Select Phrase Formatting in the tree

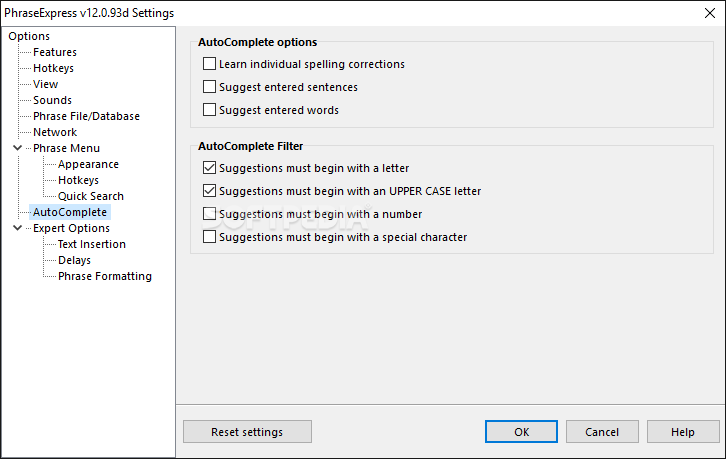(x=105, y=276)
